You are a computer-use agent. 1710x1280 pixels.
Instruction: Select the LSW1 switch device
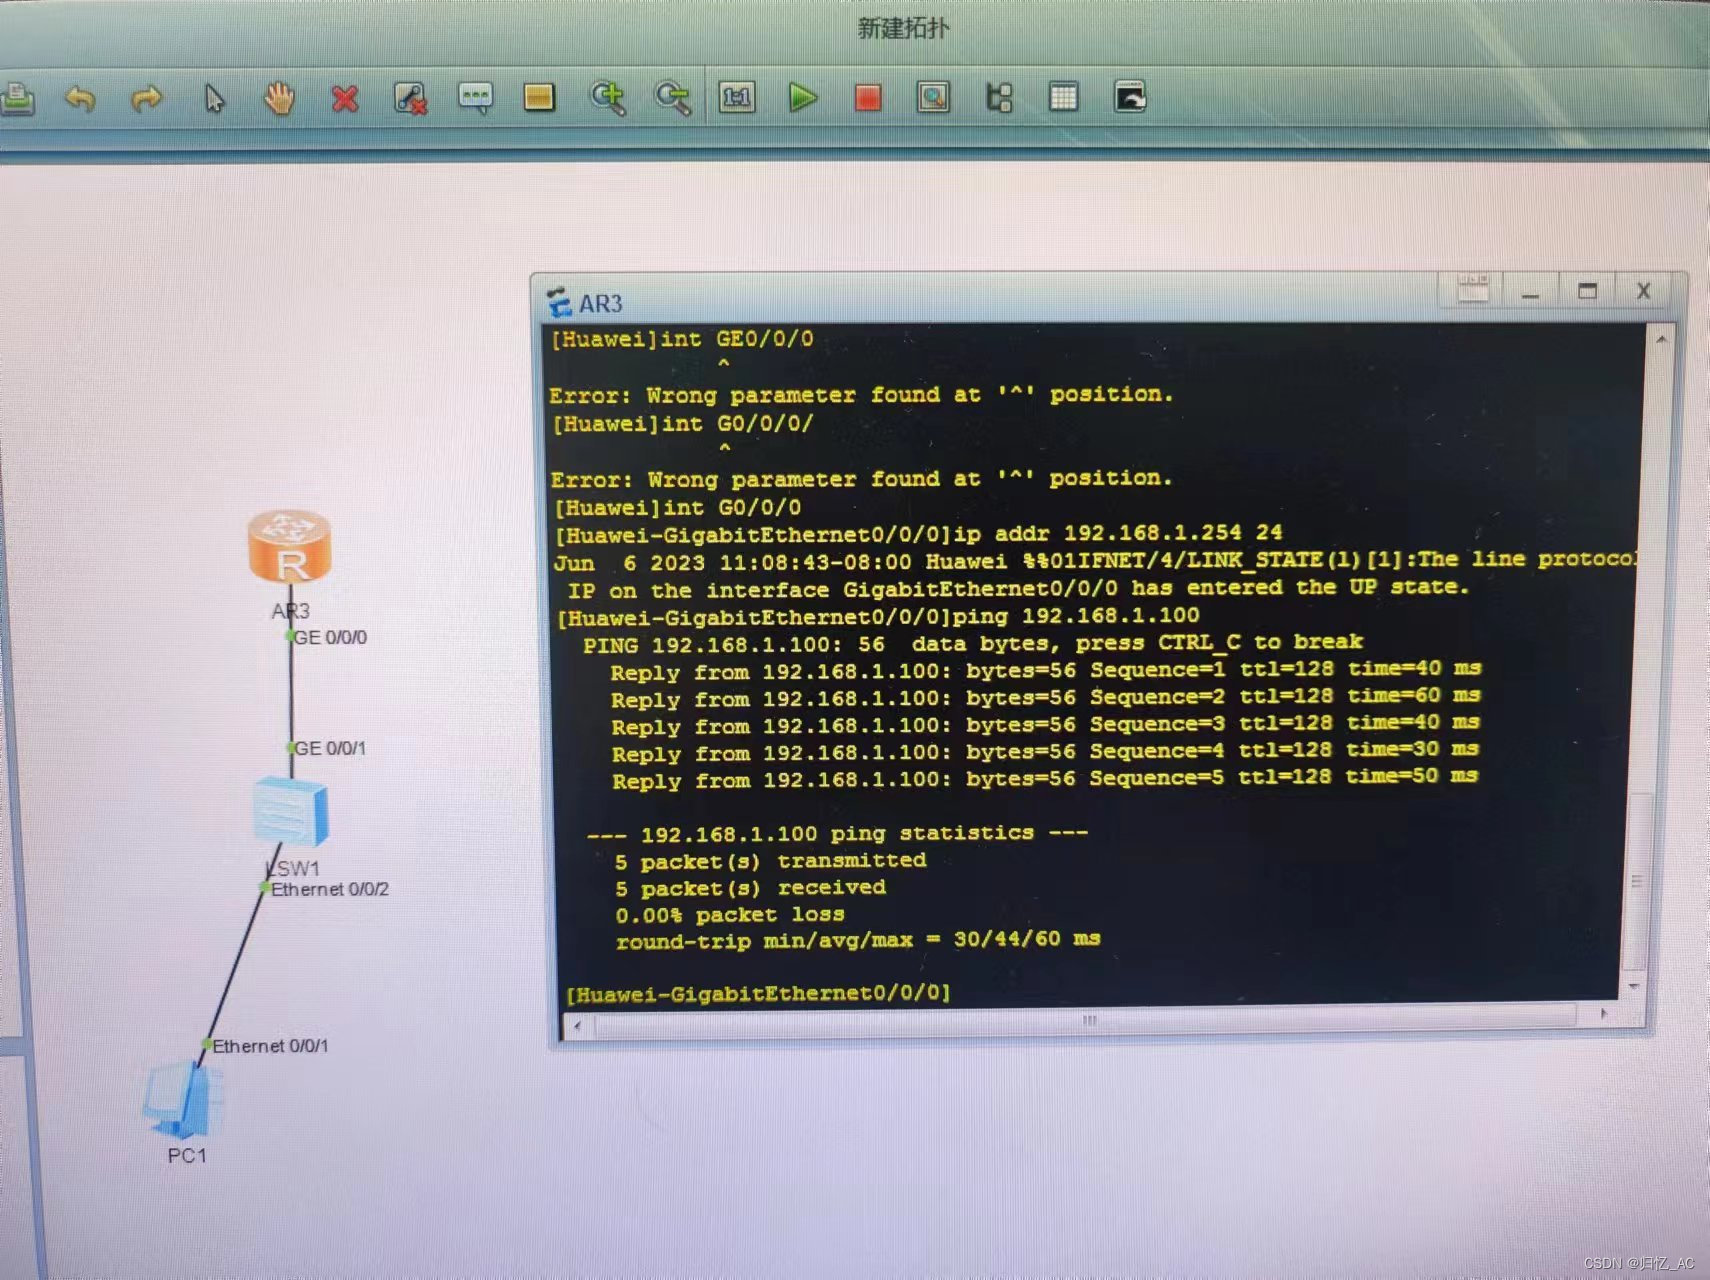(x=291, y=812)
